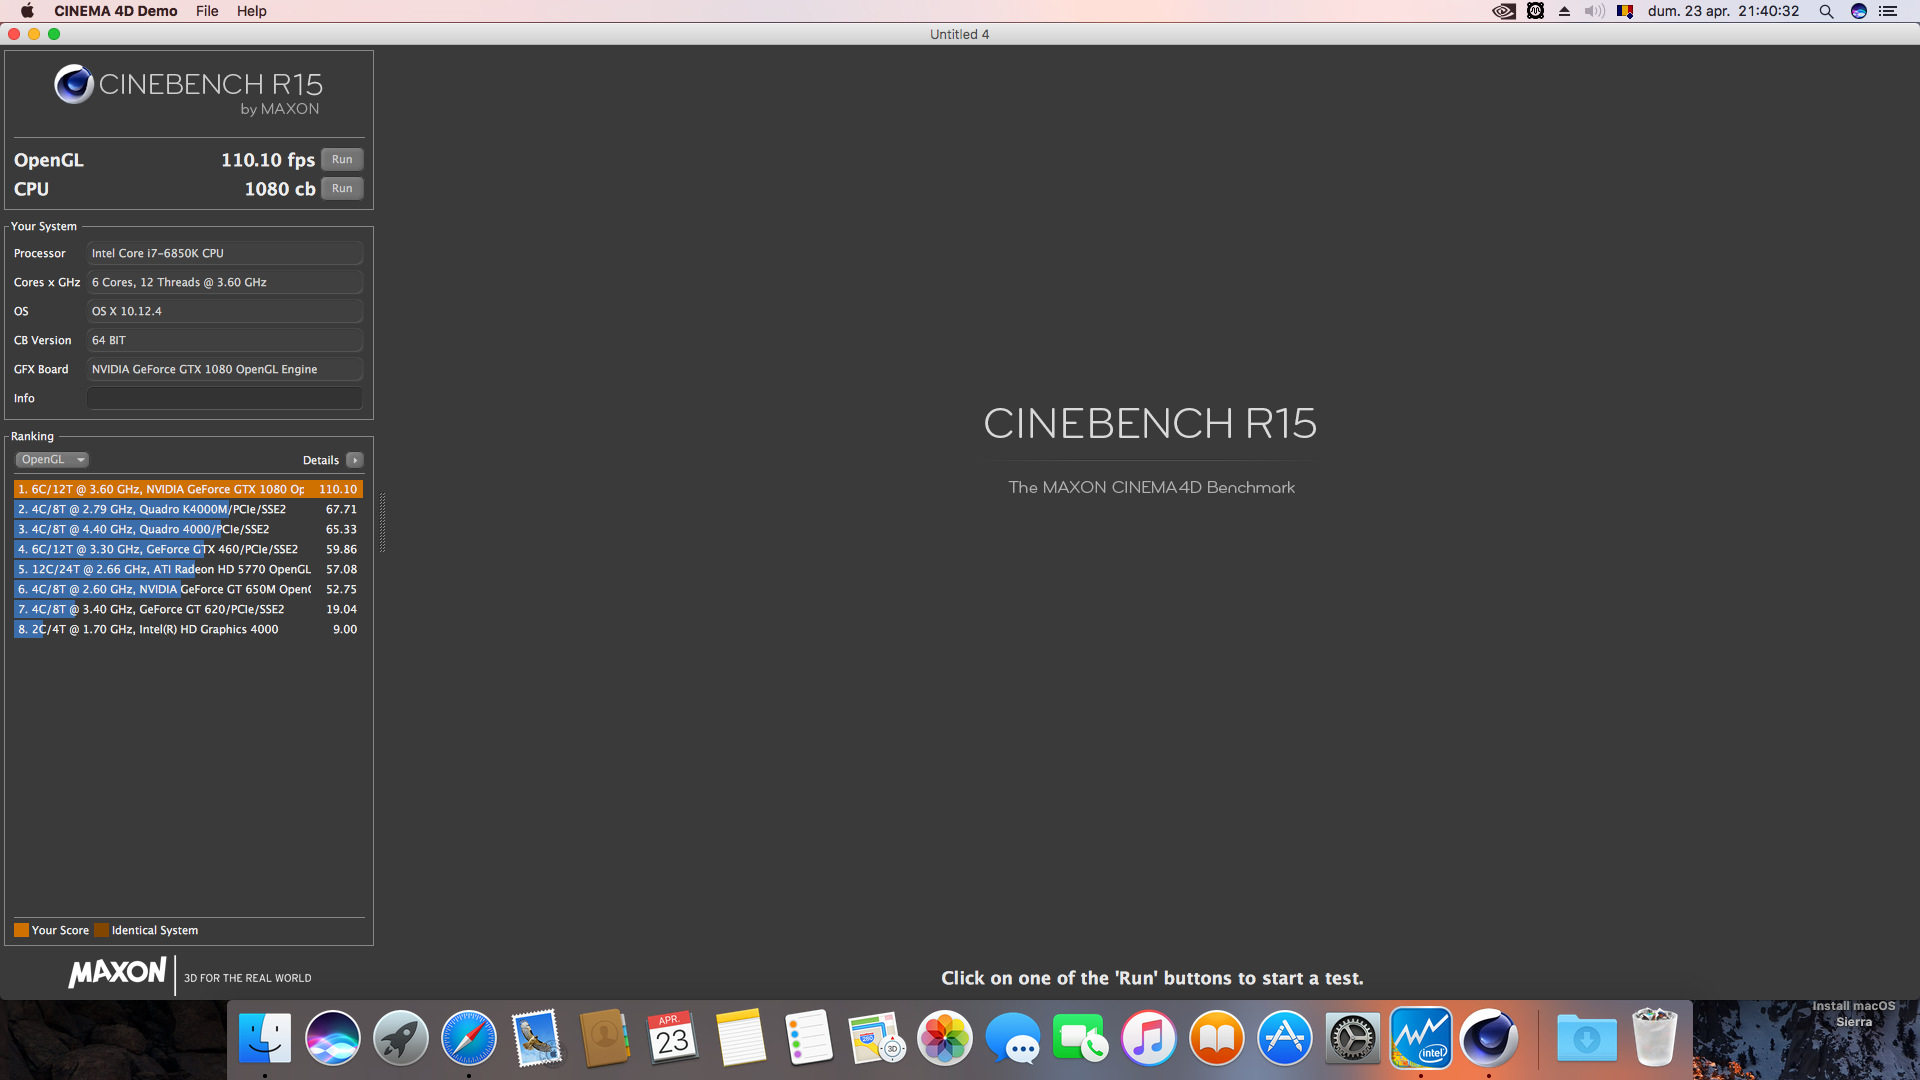Launch Safari from the dock
1920x1080 pixels.
[x=468, y=1038]
